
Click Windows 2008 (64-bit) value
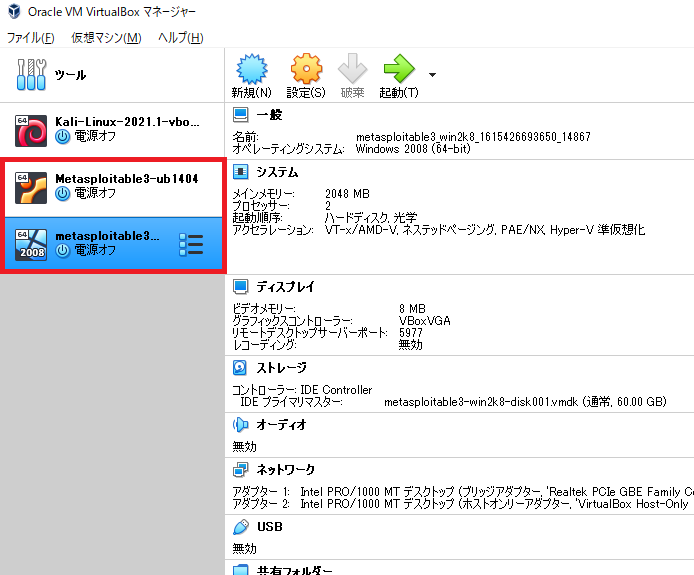[413, 149]
